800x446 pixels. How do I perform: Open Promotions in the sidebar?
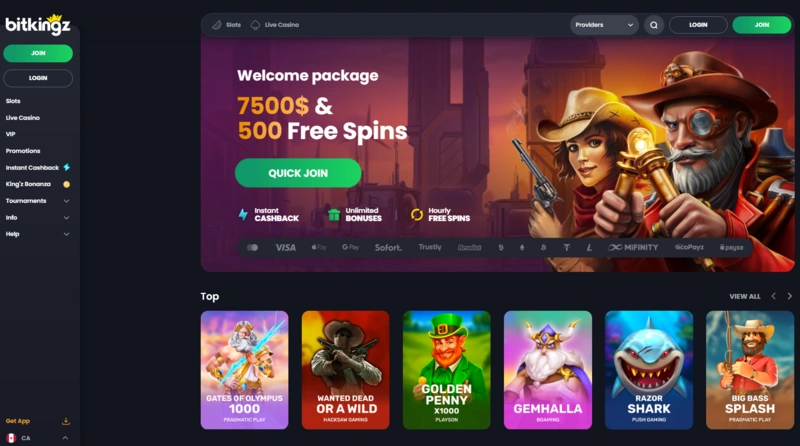point(23,151)
